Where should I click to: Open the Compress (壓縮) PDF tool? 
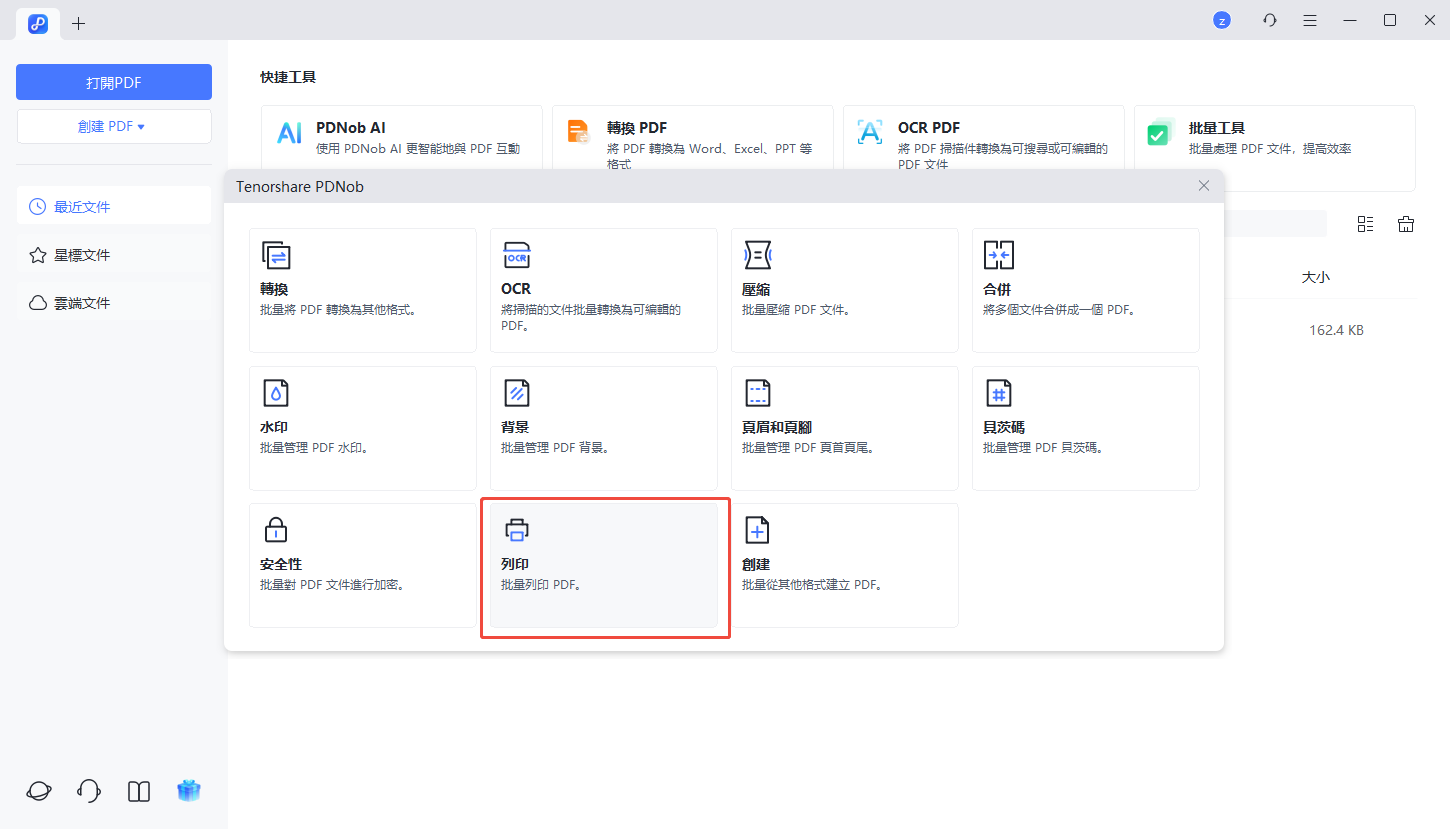click(844, 290)
